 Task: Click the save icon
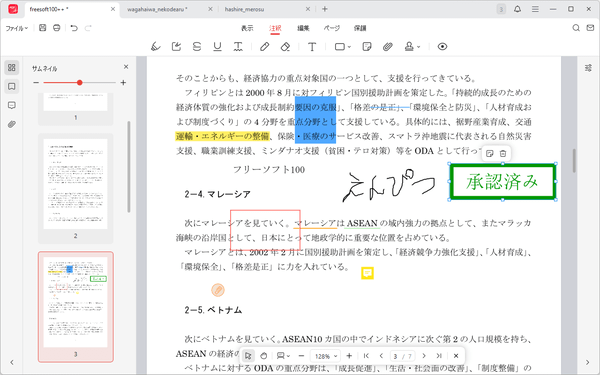click(42, 28)
